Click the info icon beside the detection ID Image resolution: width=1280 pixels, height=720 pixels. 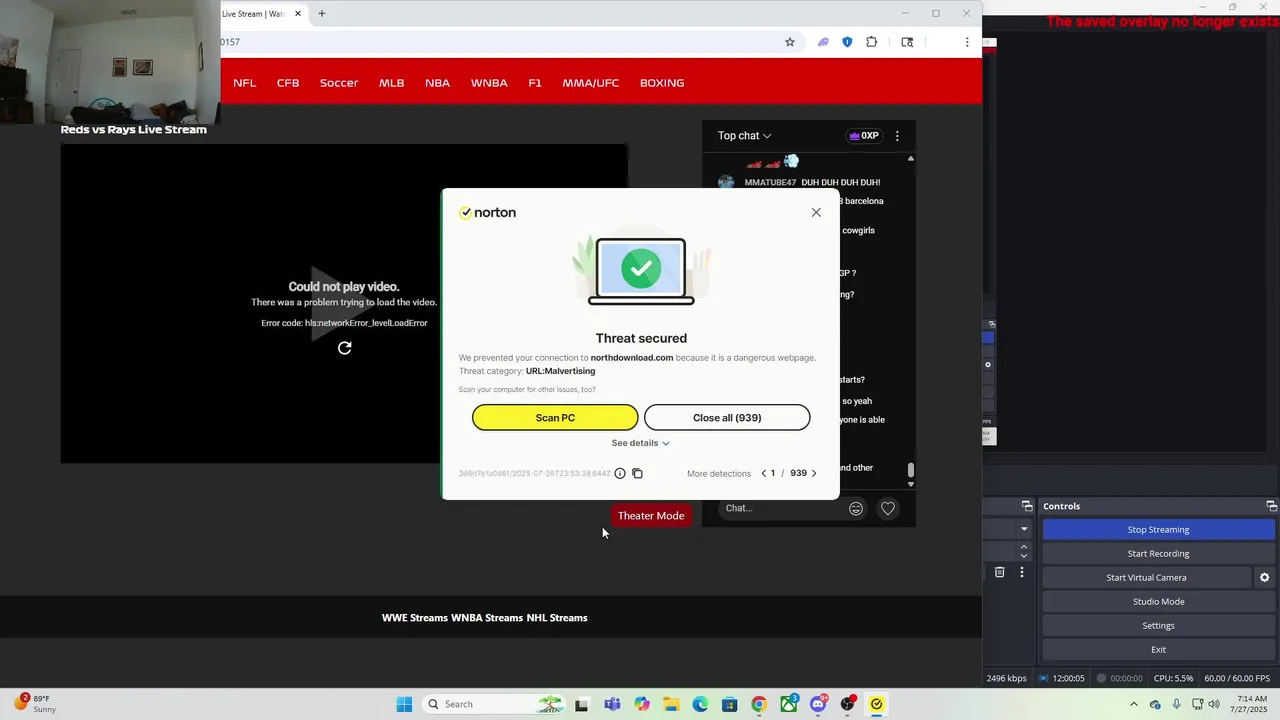(620, 473)
